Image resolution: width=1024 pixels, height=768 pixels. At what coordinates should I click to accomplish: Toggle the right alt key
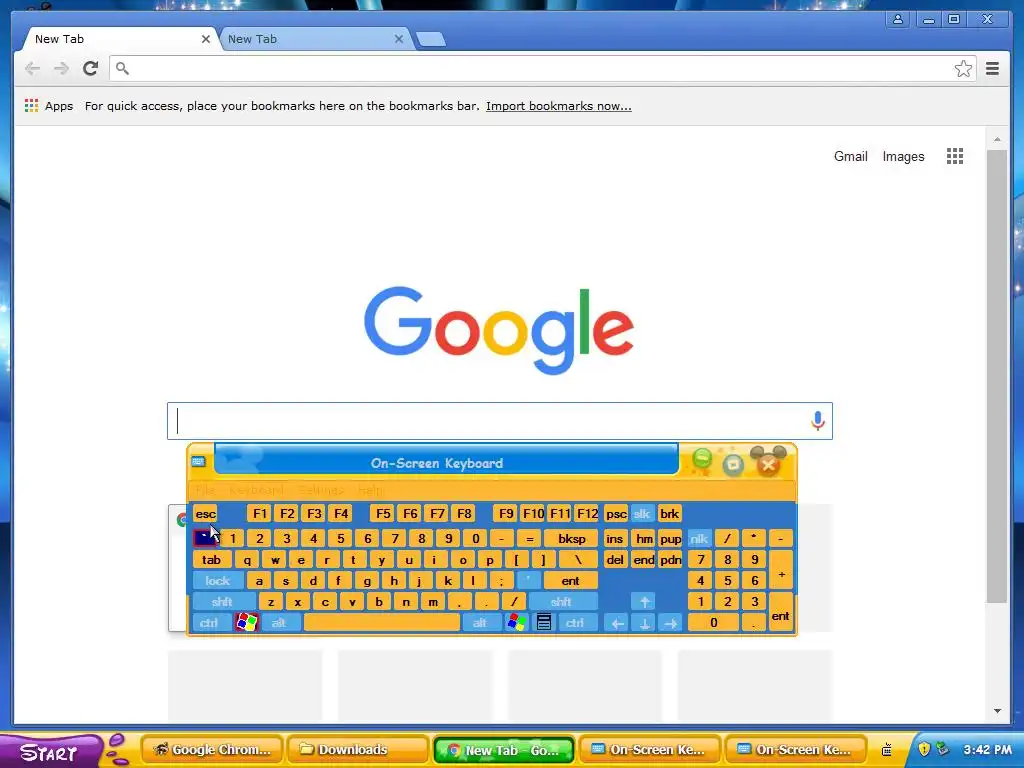coord(481,623)
